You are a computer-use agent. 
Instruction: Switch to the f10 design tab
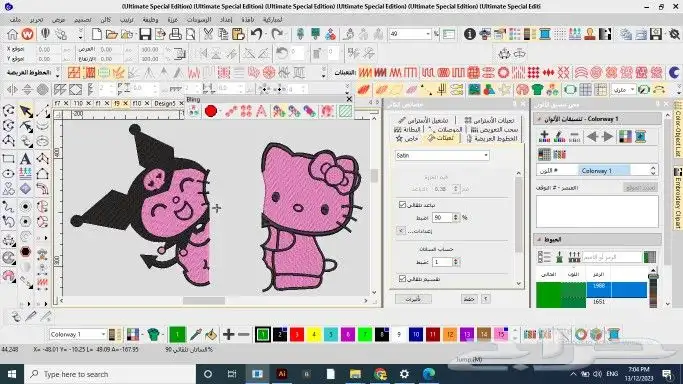140,103
